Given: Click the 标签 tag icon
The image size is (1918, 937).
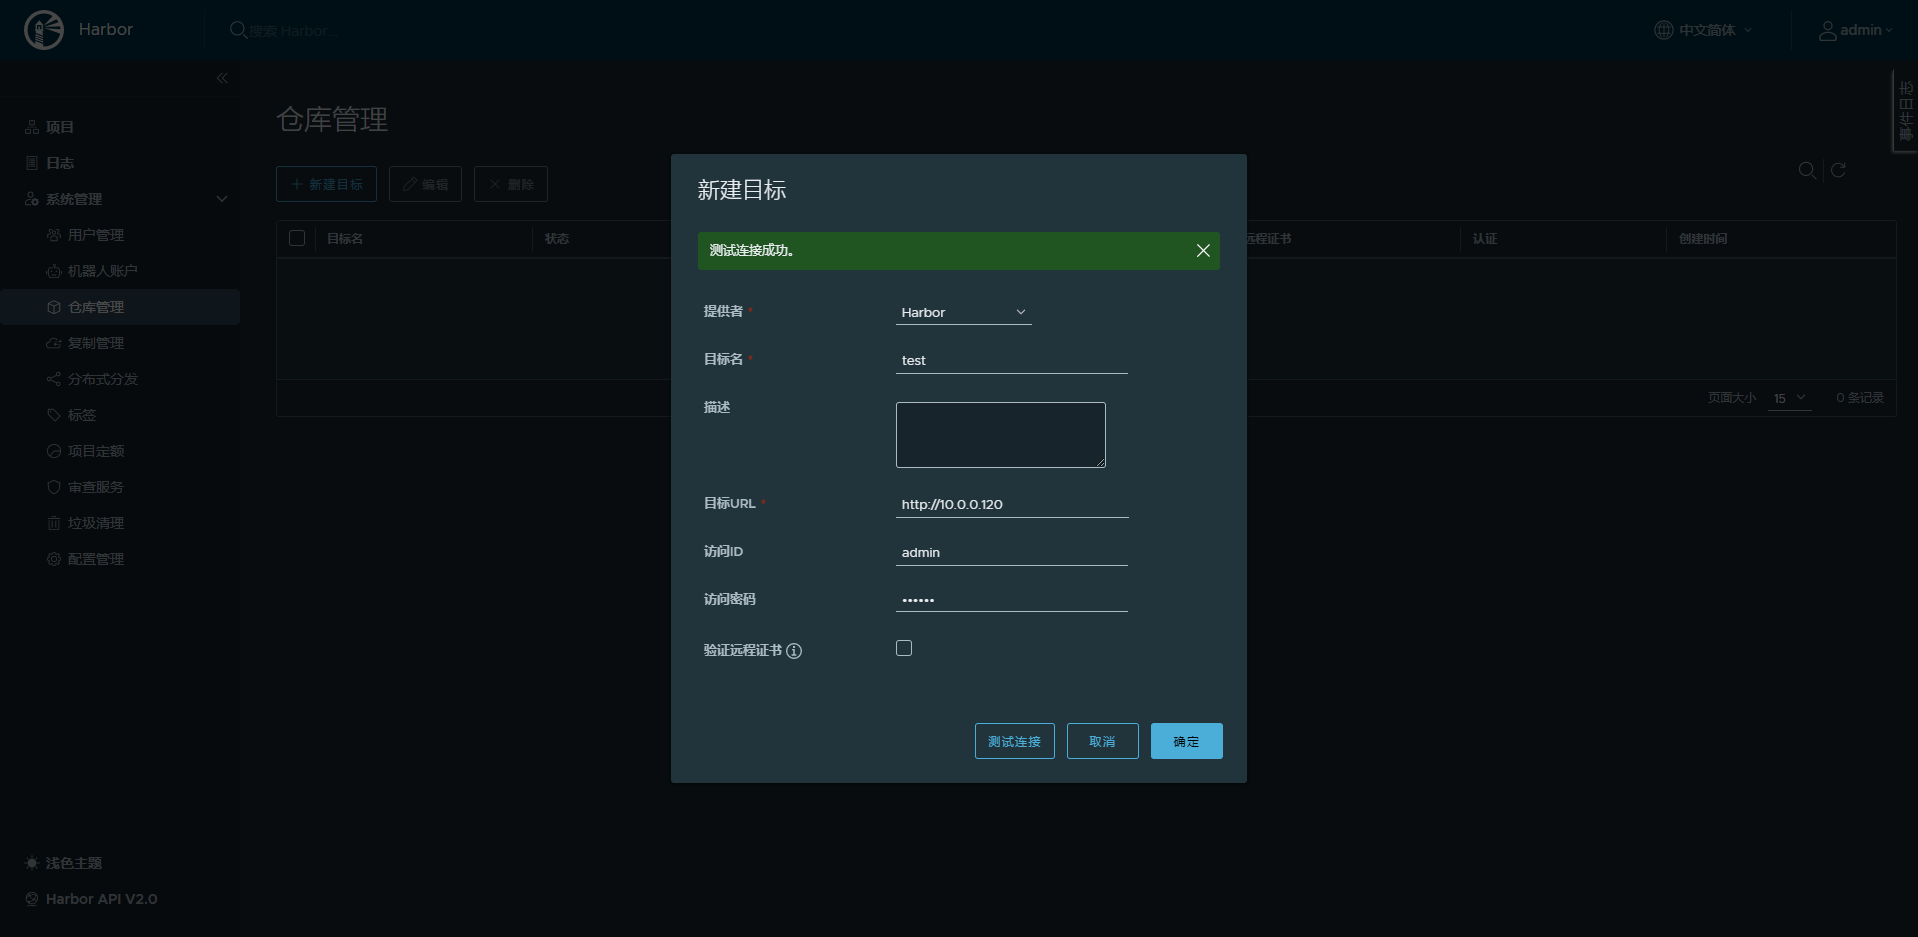Looking at the screenshot, I should click(54, 415).
